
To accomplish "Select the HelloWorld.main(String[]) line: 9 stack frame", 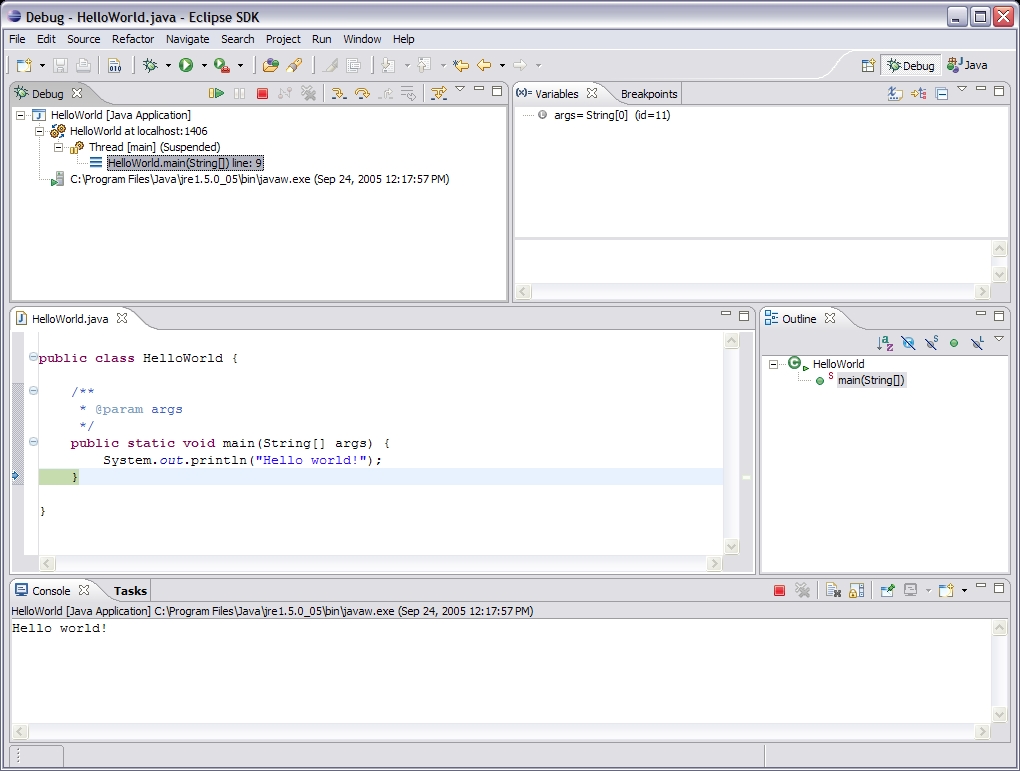I will click(x=185, y=163).
